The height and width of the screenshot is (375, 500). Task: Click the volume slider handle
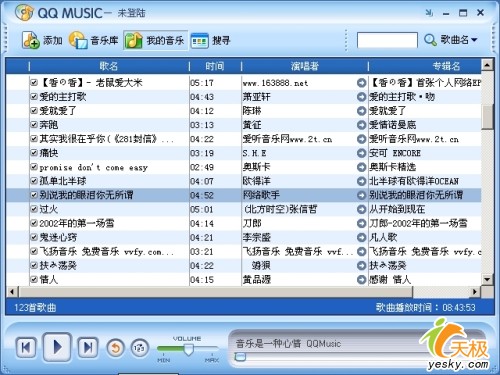[189, 349]
